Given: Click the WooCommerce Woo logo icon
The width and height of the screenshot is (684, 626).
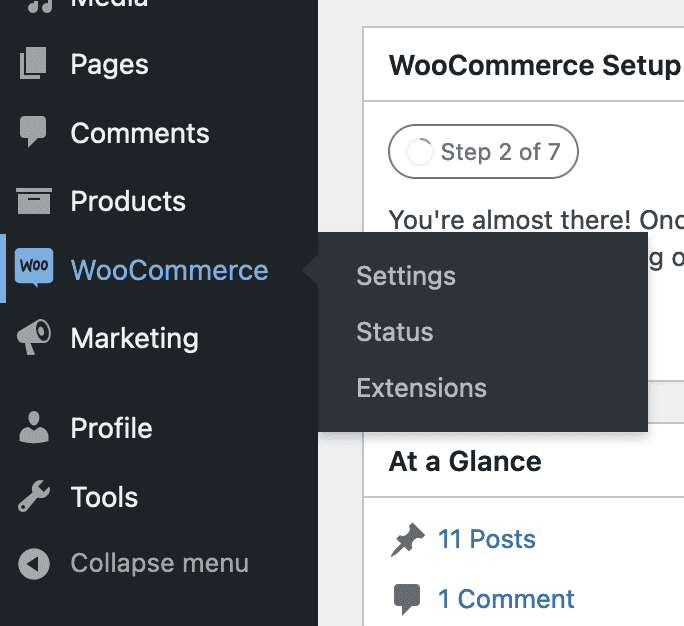Looking at the screenshot, I should click(34, 267).
